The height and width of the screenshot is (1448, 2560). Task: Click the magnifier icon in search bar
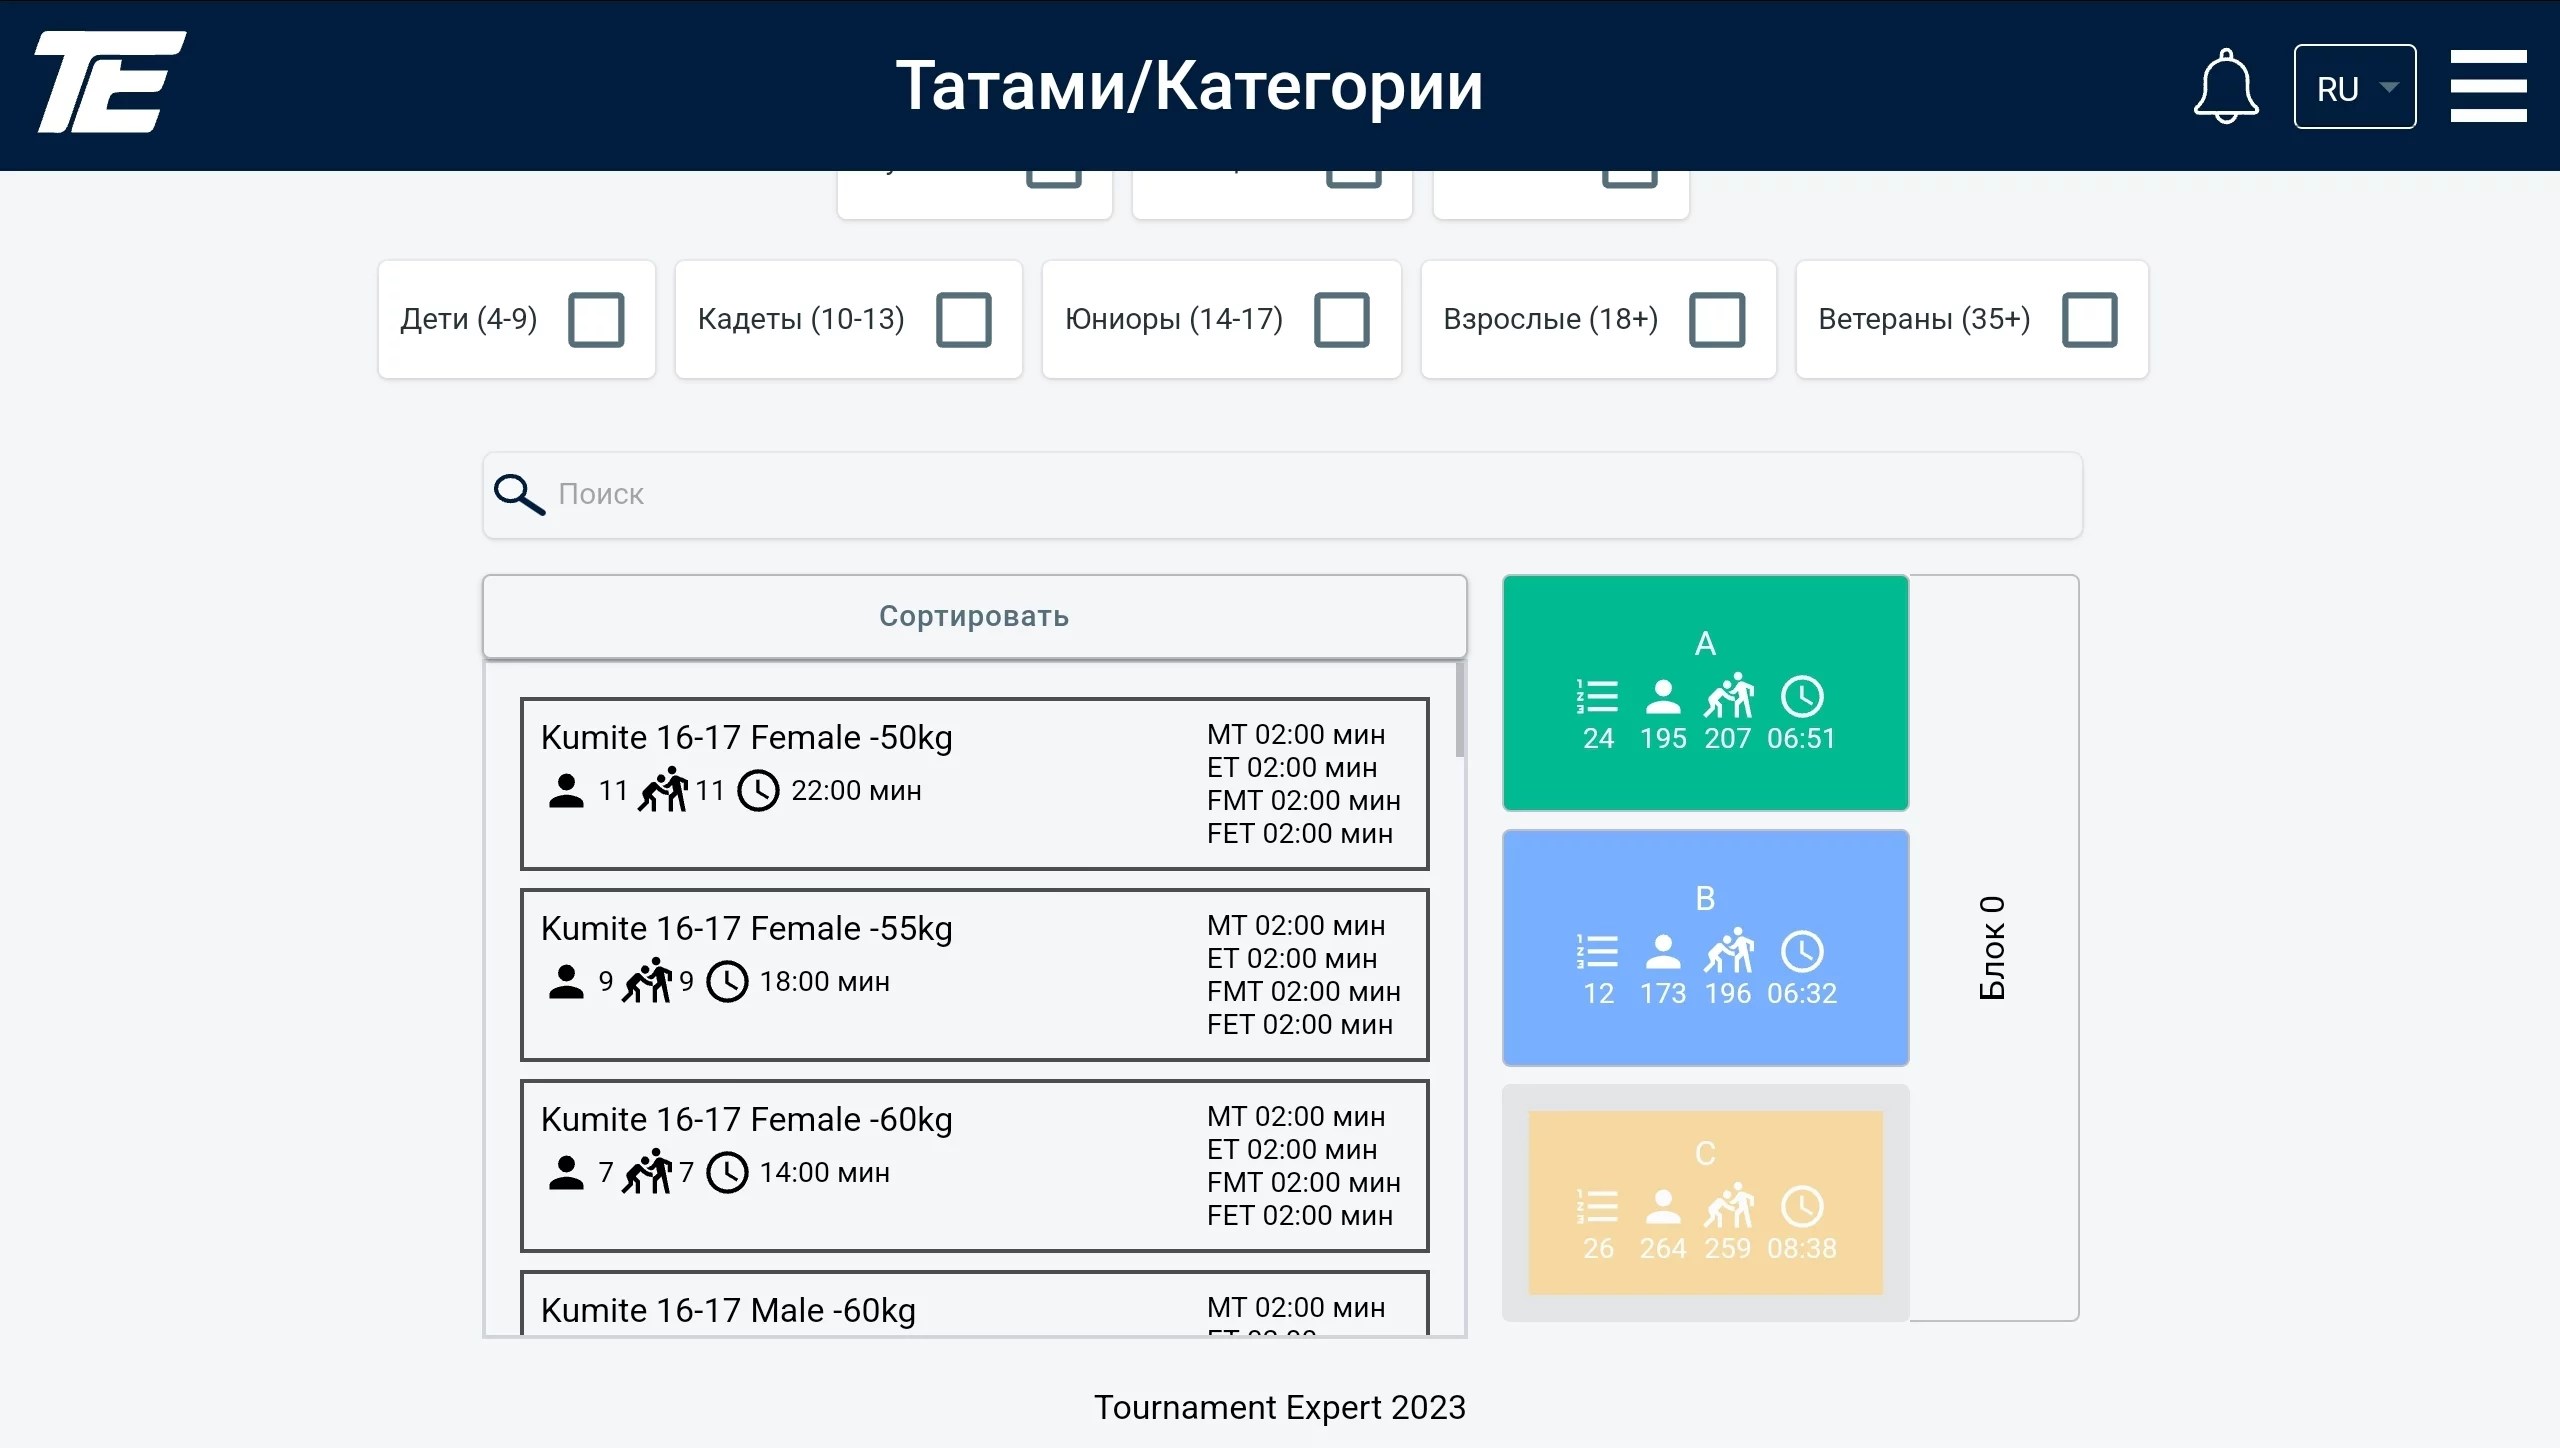pyautogui.click(x=519, y=494)
